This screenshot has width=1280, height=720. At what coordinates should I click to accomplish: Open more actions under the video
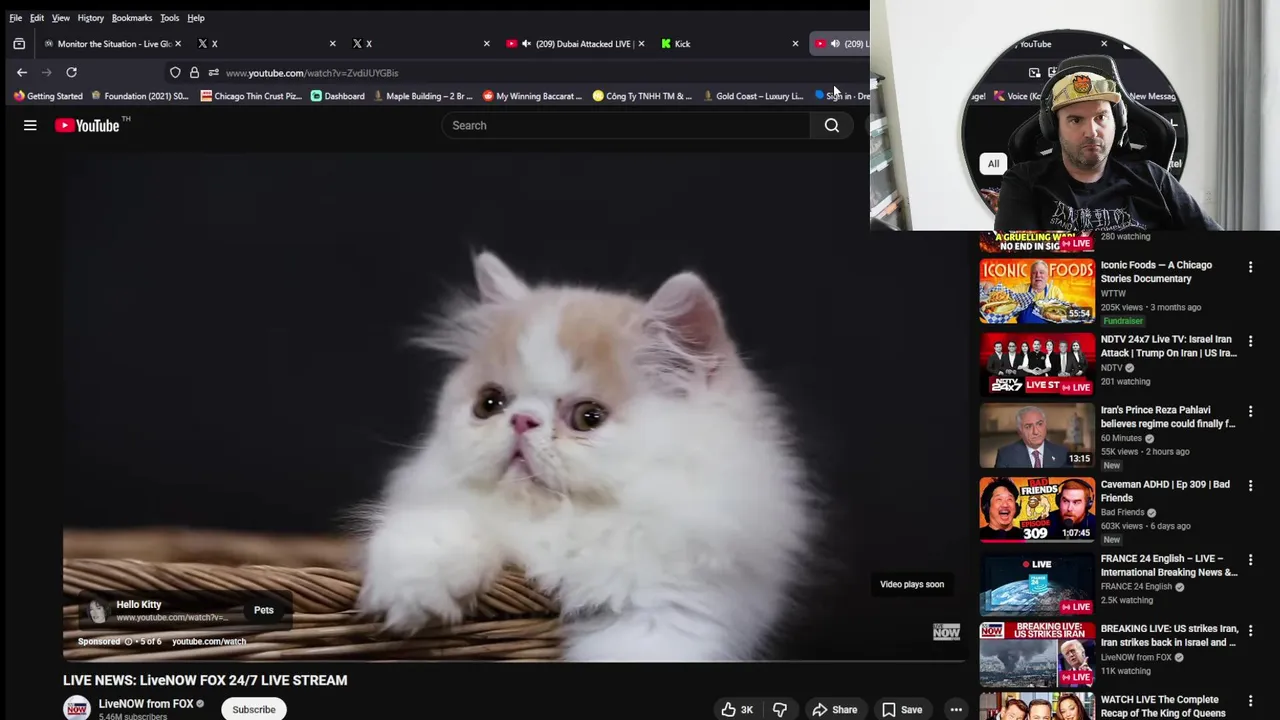pos(956,709)
